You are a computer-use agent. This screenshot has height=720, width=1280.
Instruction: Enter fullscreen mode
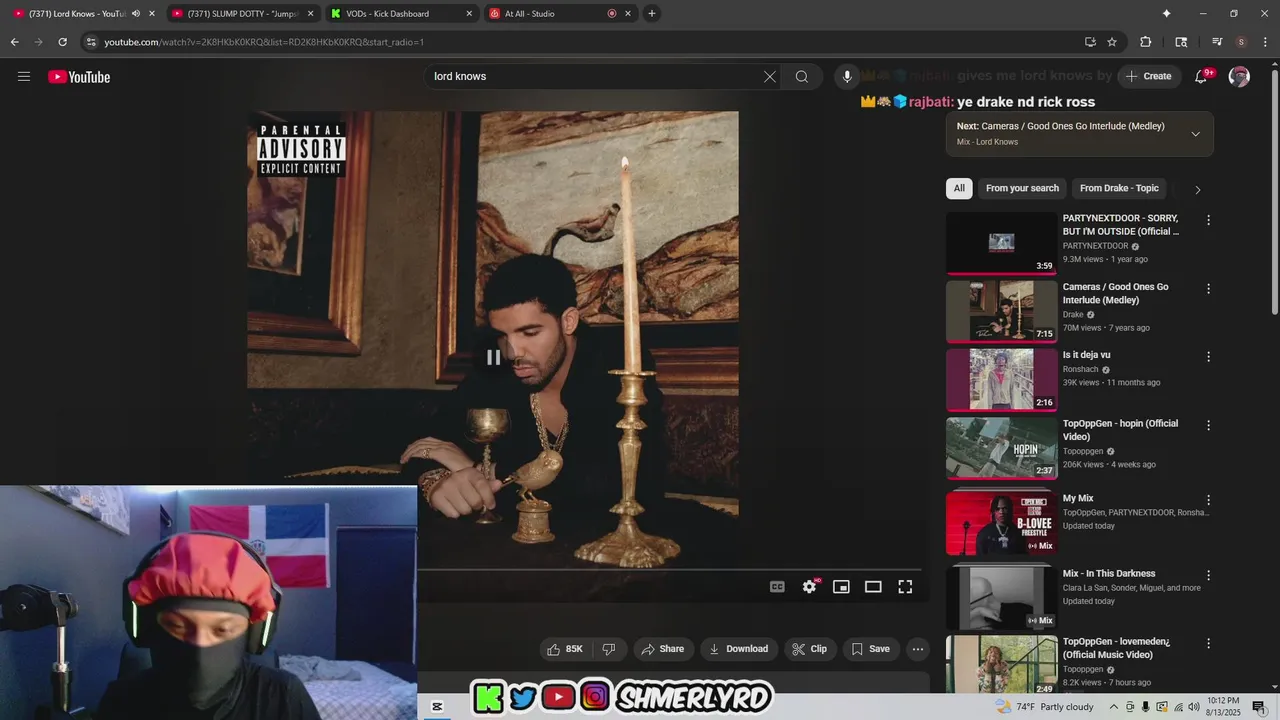(905, 587)
